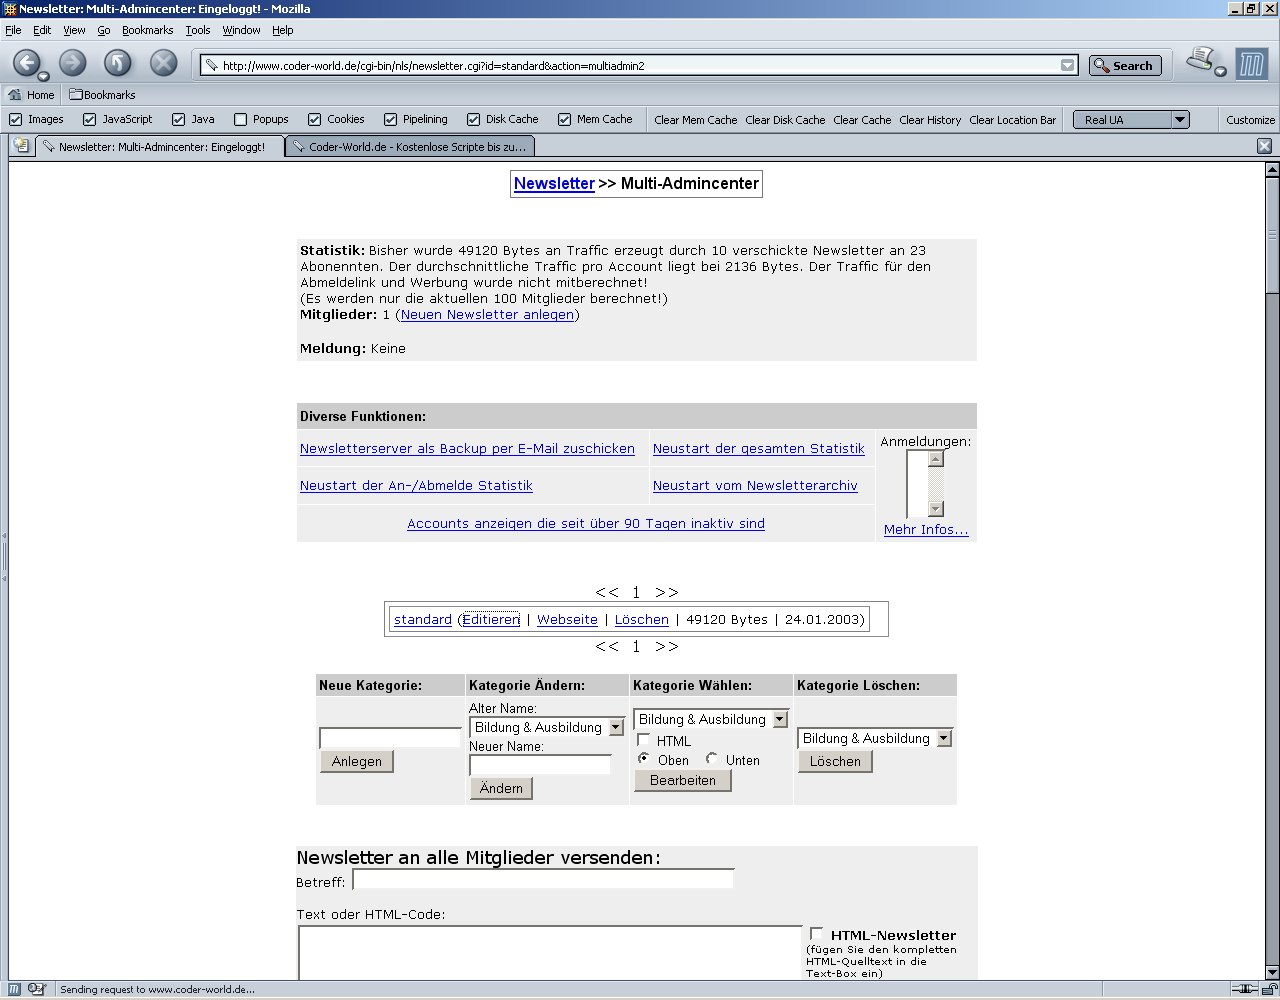Click Clear History in the toolbar
Image resolution: width=1280 pixels, height=1000 pixels.
(x=930, y=120)
